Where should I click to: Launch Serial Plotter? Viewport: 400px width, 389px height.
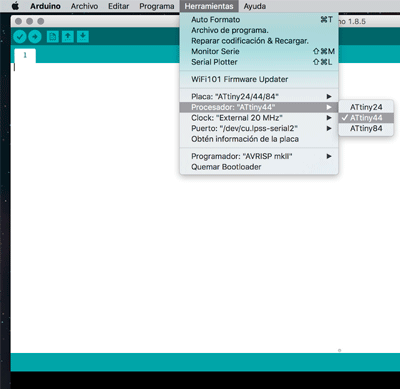pos(259,62)
